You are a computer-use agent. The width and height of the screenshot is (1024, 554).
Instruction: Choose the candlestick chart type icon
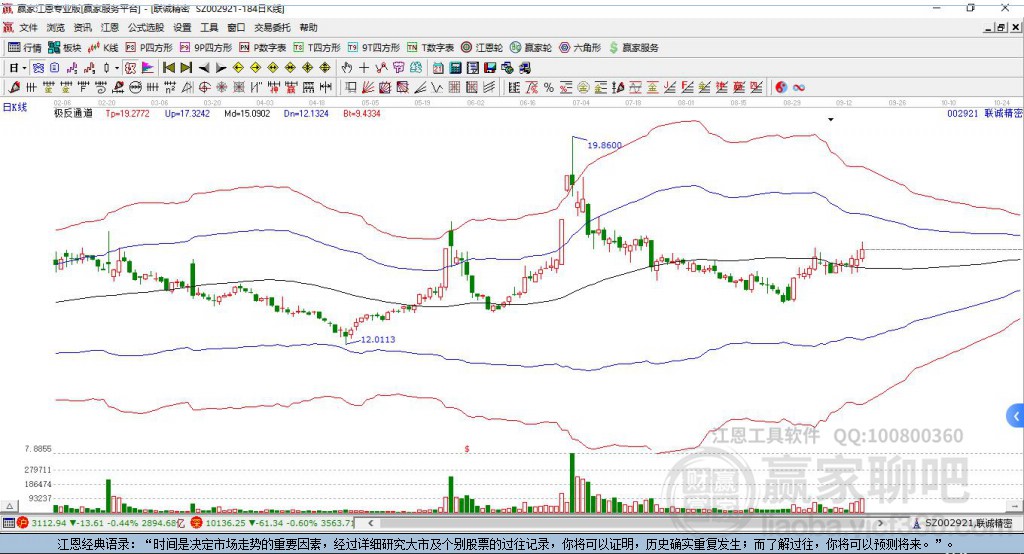[x=106, y=68]
